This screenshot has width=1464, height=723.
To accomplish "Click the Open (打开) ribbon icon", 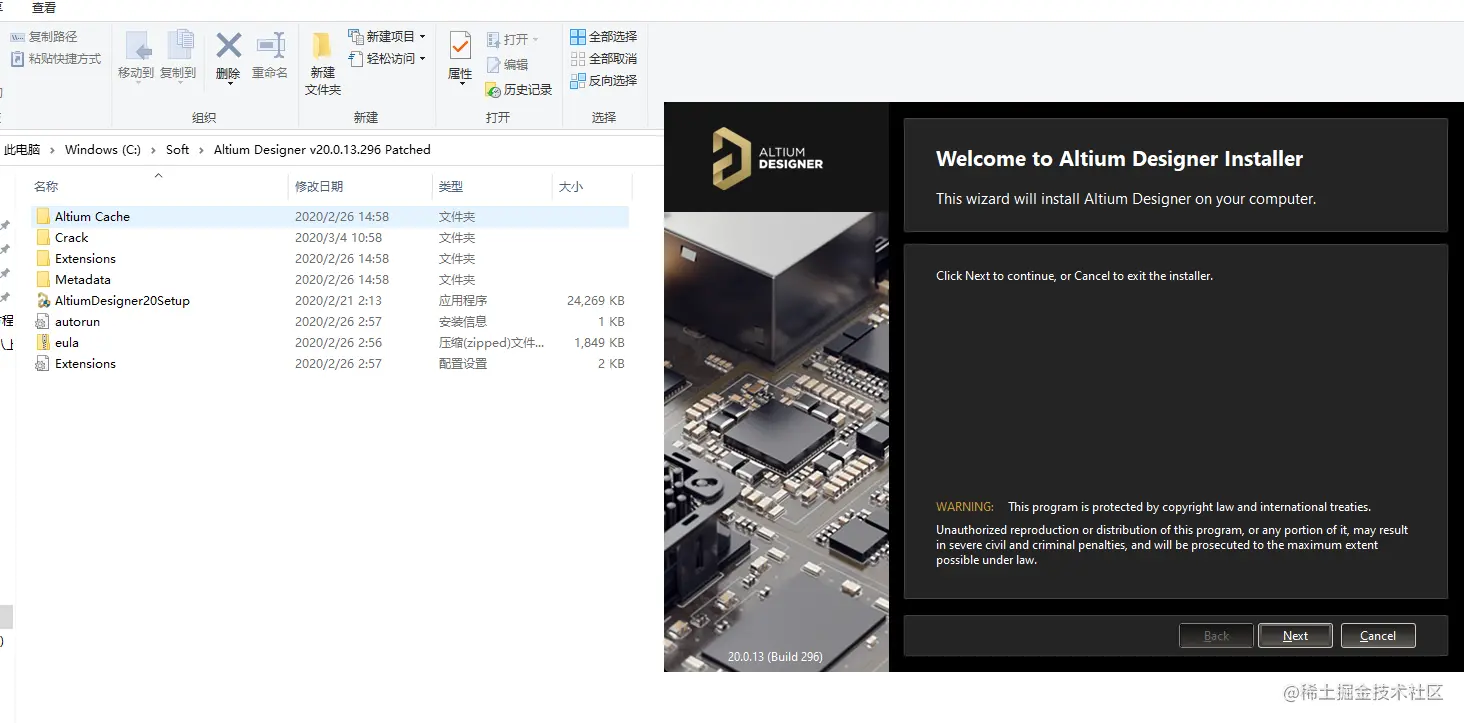I will click(x=493, y=40).
